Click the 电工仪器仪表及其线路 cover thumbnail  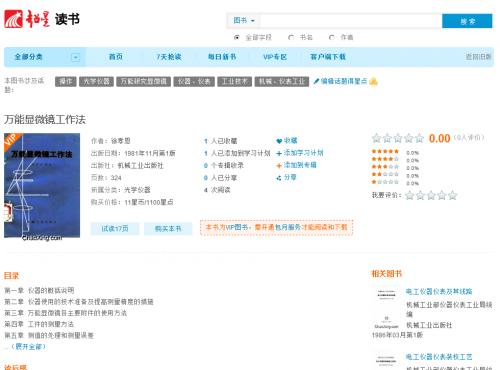(386, 308)
